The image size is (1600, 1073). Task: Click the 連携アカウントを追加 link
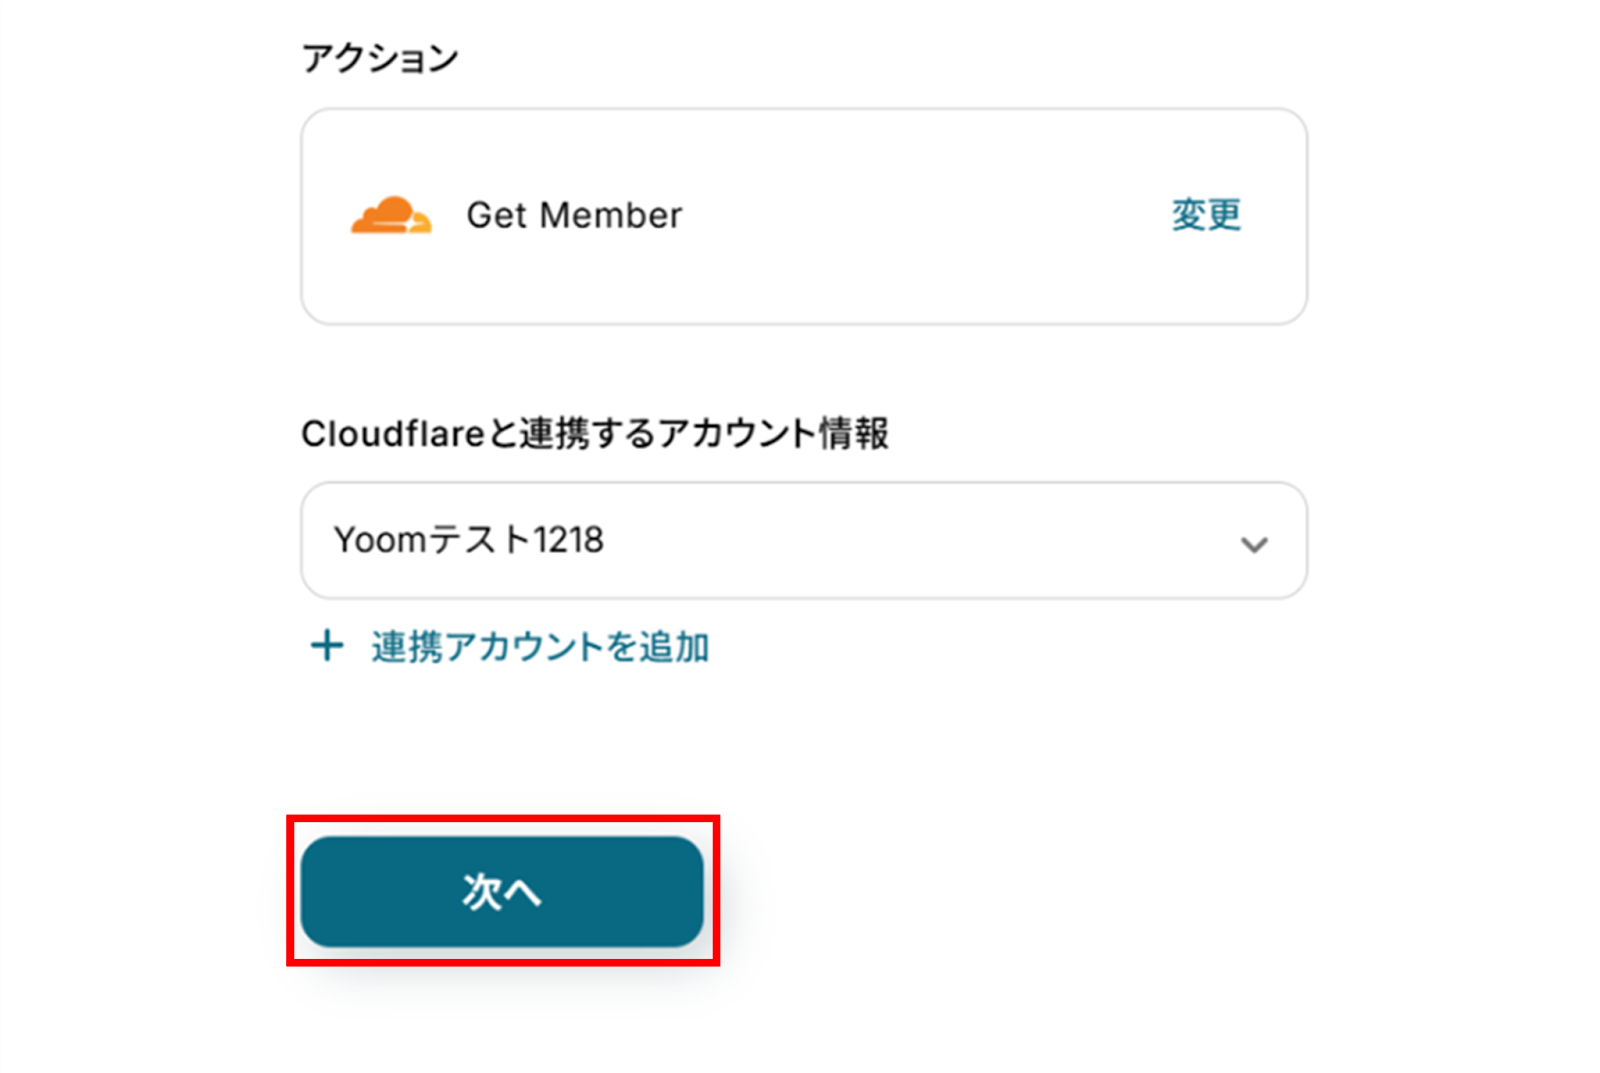[540, 647]
